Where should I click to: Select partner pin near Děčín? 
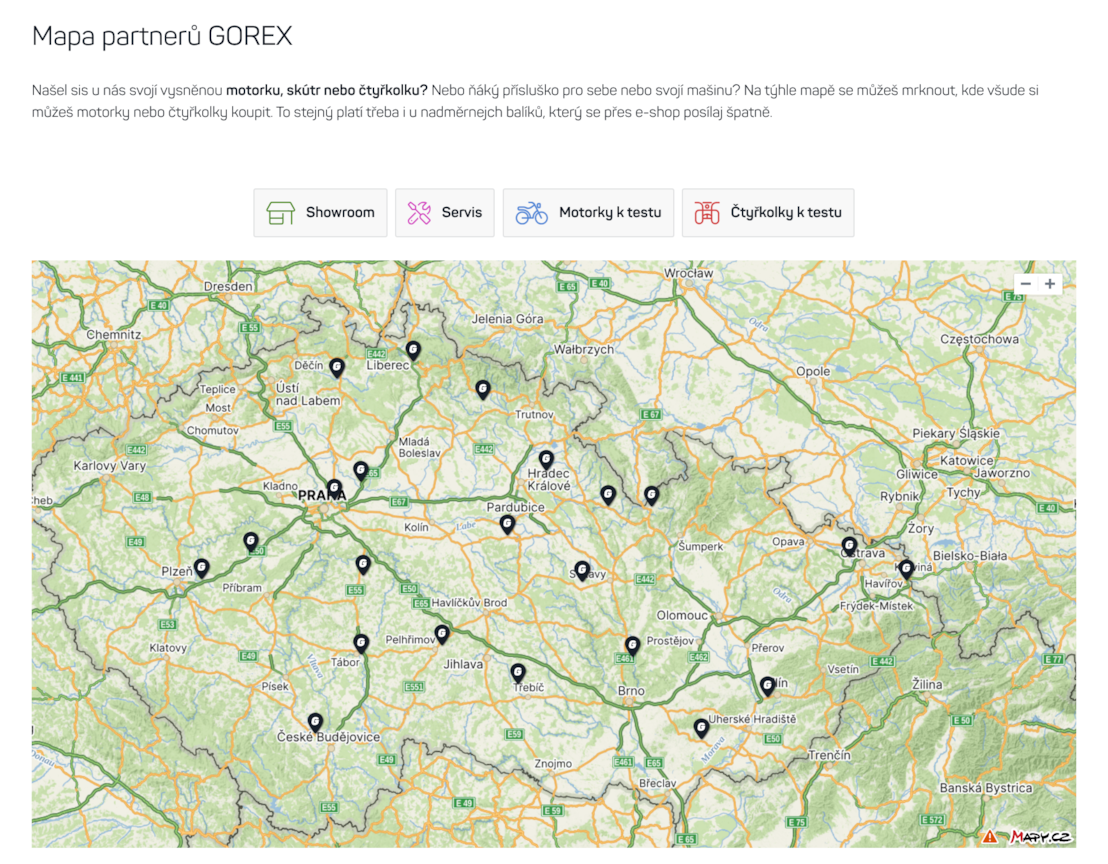[x=337, y=367]
